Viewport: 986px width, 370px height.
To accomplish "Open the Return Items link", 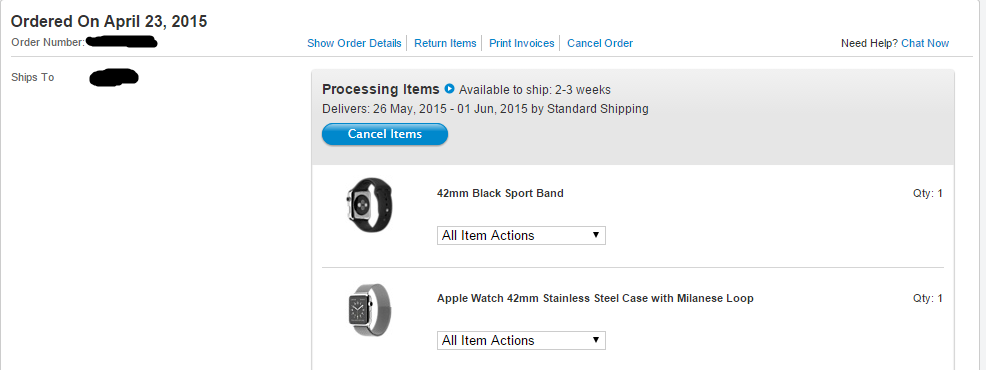I will click(x=445, y=43).
